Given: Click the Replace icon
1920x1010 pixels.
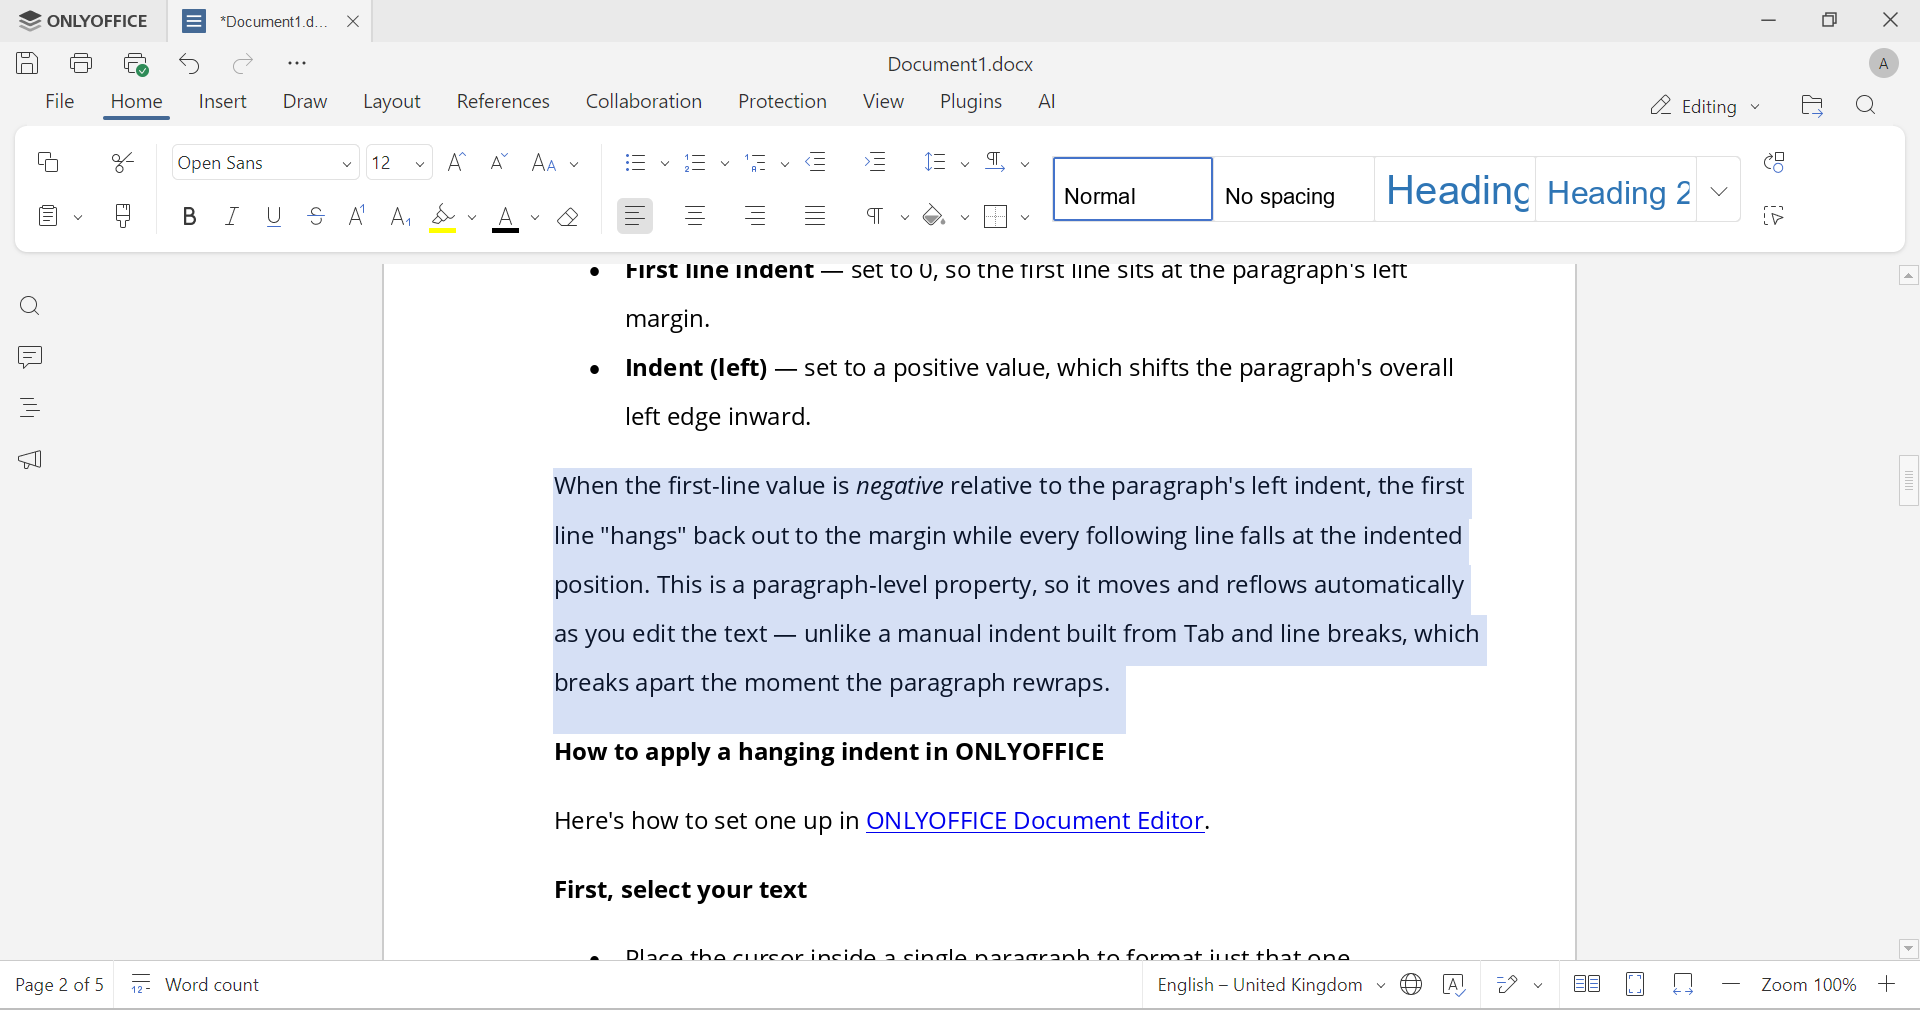Looking at the screenshot, I should tap(1775, 162).
